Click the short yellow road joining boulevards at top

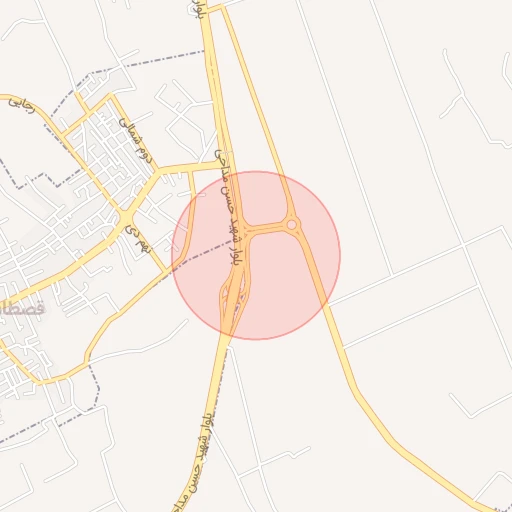[215, 8]
